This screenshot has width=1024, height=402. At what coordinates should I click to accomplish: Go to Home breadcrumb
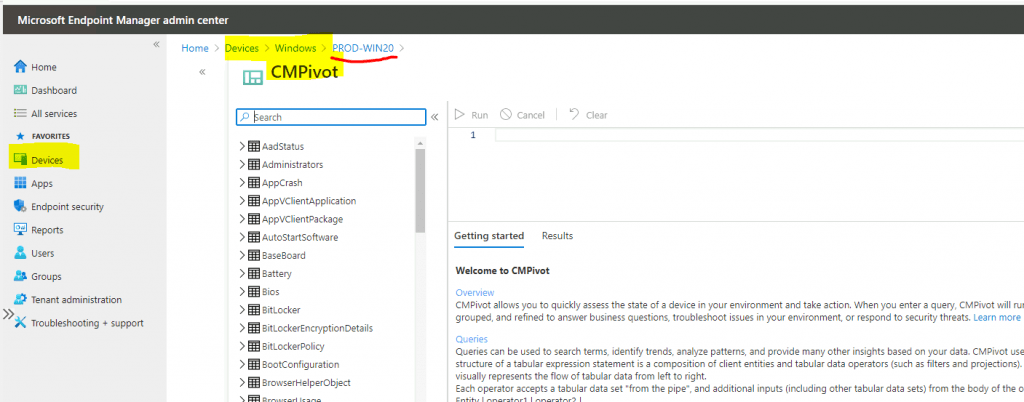[x=195, y=48]
